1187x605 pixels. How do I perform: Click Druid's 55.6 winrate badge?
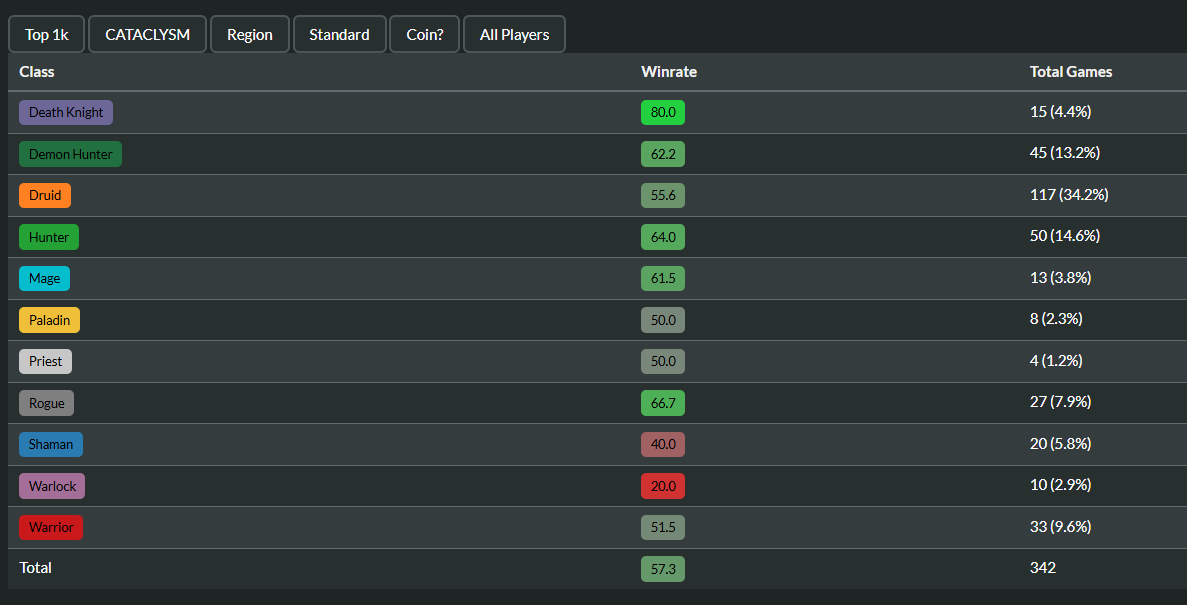[662, 195]
